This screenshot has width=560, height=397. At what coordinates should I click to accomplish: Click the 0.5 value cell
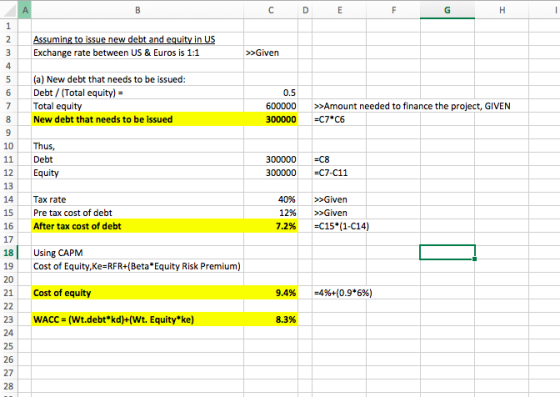[x=271, y=93]
